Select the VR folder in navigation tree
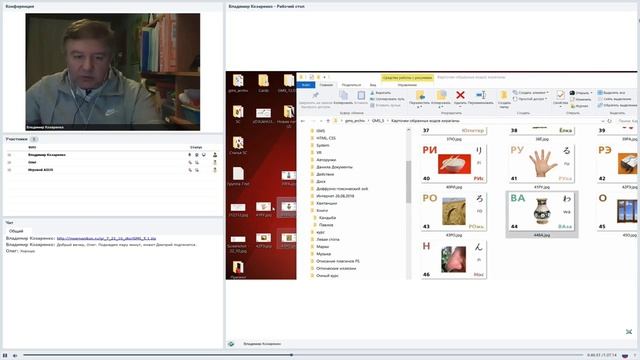The width and height of the screenshot is (640, 360). tap(319, 152)
